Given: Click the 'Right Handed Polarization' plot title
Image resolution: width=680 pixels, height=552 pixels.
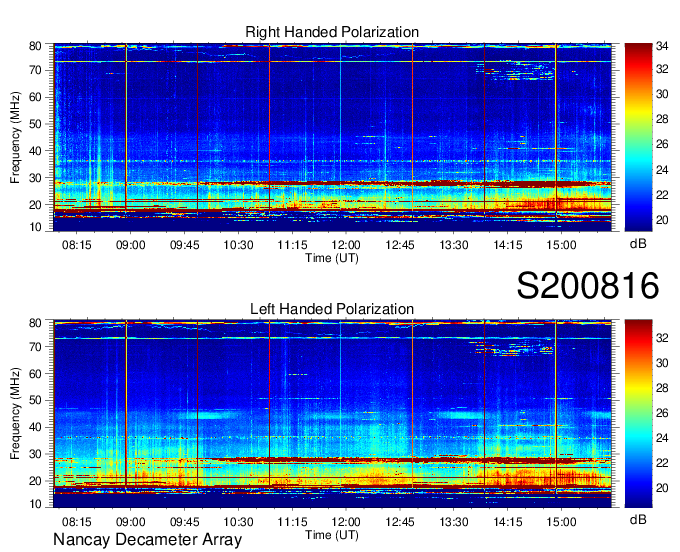Looking at the screenshot, I should pyautogui.click(x=332, y=32).
